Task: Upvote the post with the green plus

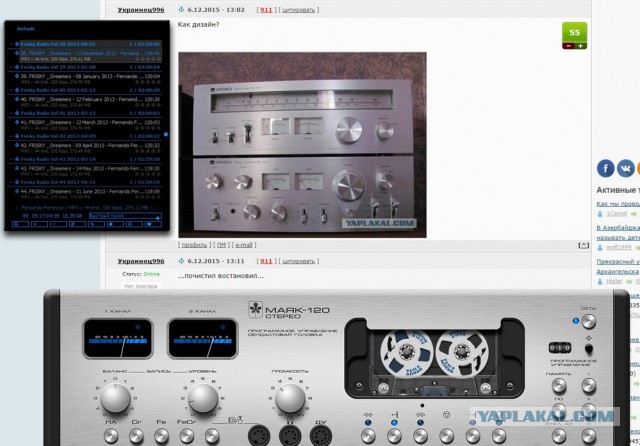Action: 580,46
